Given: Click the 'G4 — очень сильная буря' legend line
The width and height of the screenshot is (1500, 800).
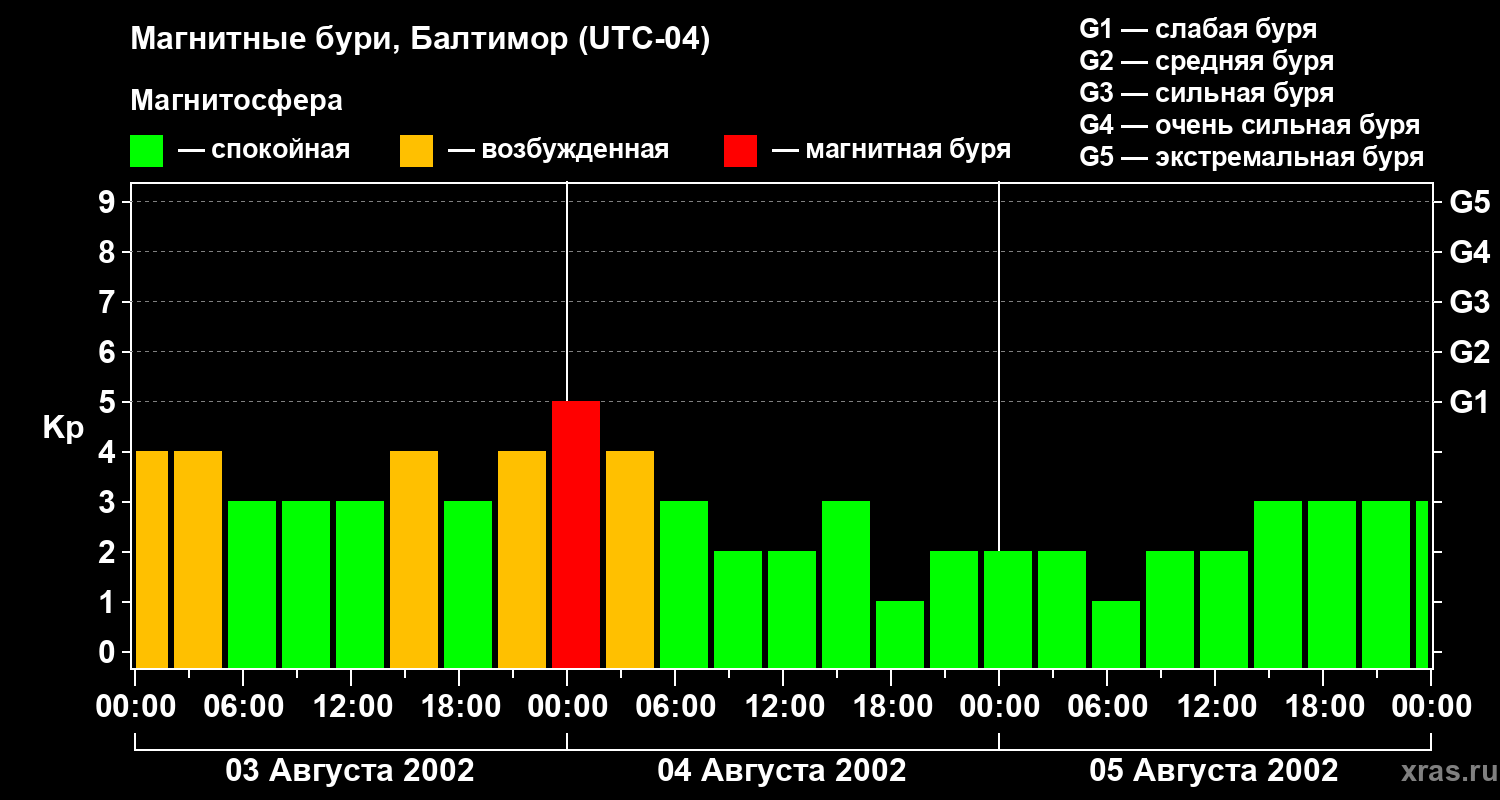Looking at the screenshot, I should point(1250,125).
